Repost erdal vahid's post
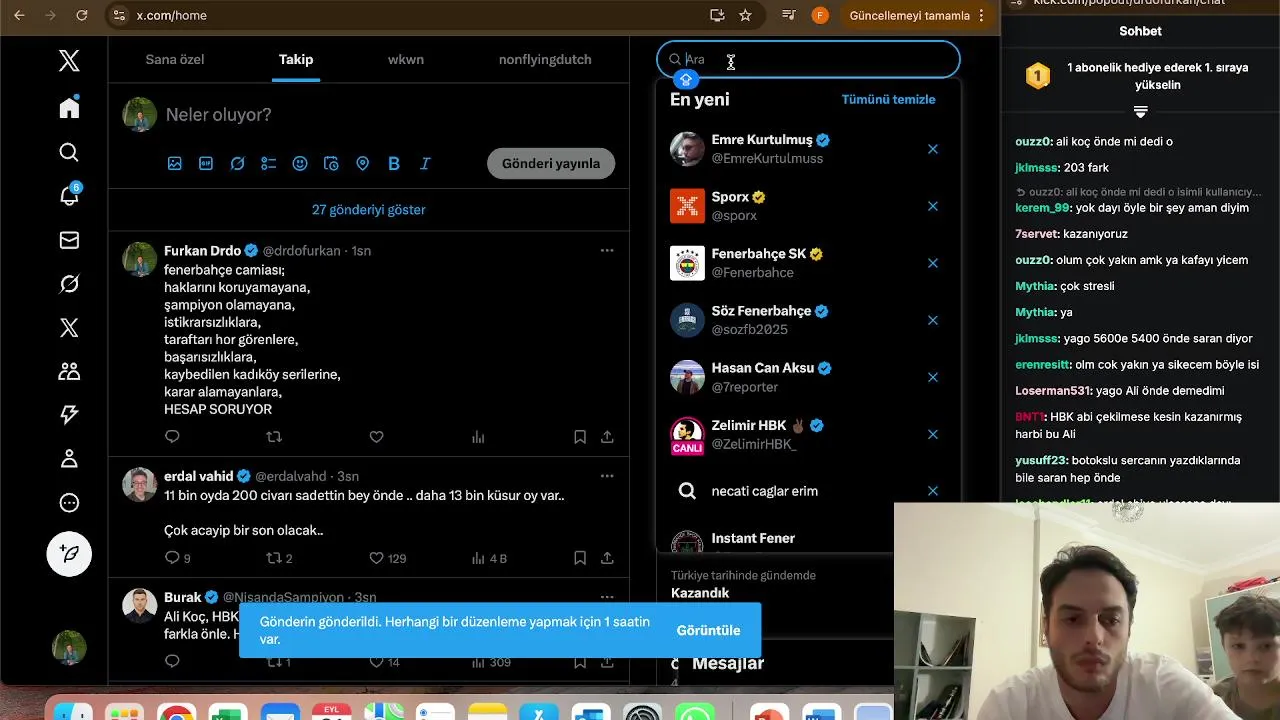The width and height of the screenshot is (1280, 720). click(x=274, y=558)
